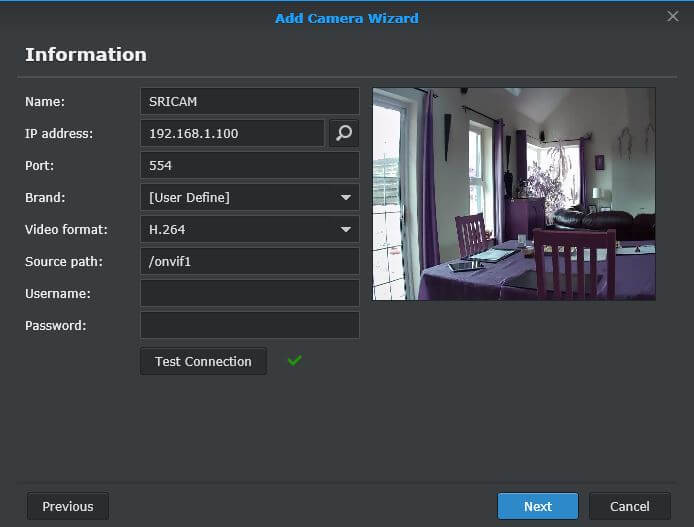Close the Add Camera Wizard dialog
694x527 pixels.
(672, 16)
